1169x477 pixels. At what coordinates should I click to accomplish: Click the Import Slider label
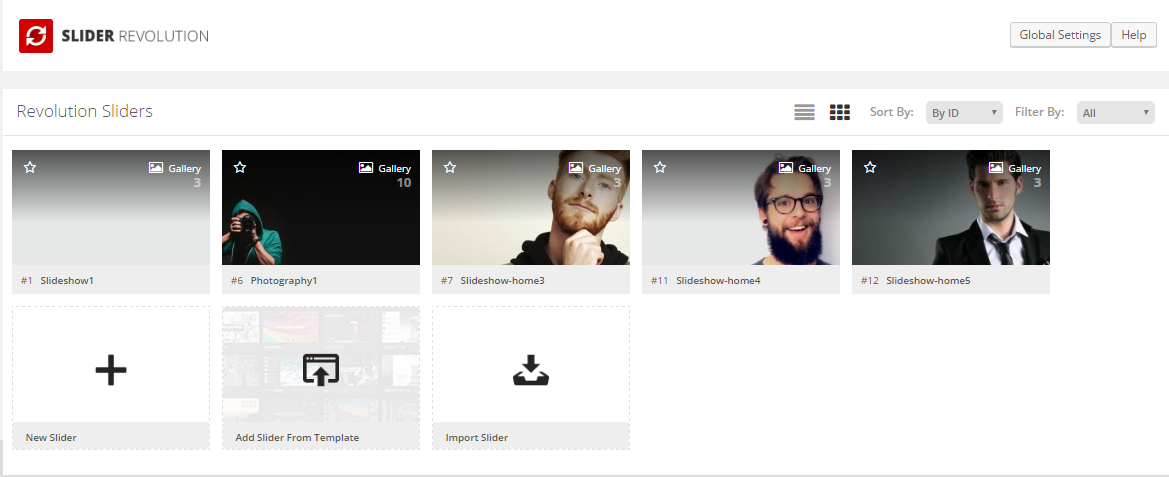coord(477,437)
